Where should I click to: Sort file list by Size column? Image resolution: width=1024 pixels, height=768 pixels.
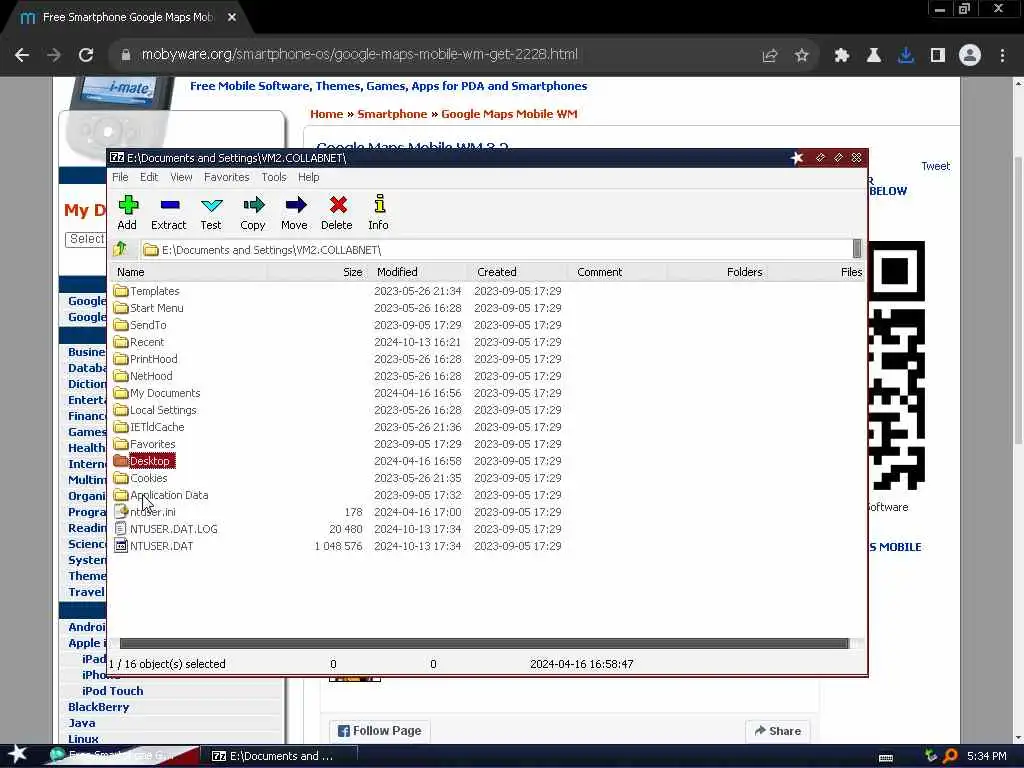tap(316, 272)
